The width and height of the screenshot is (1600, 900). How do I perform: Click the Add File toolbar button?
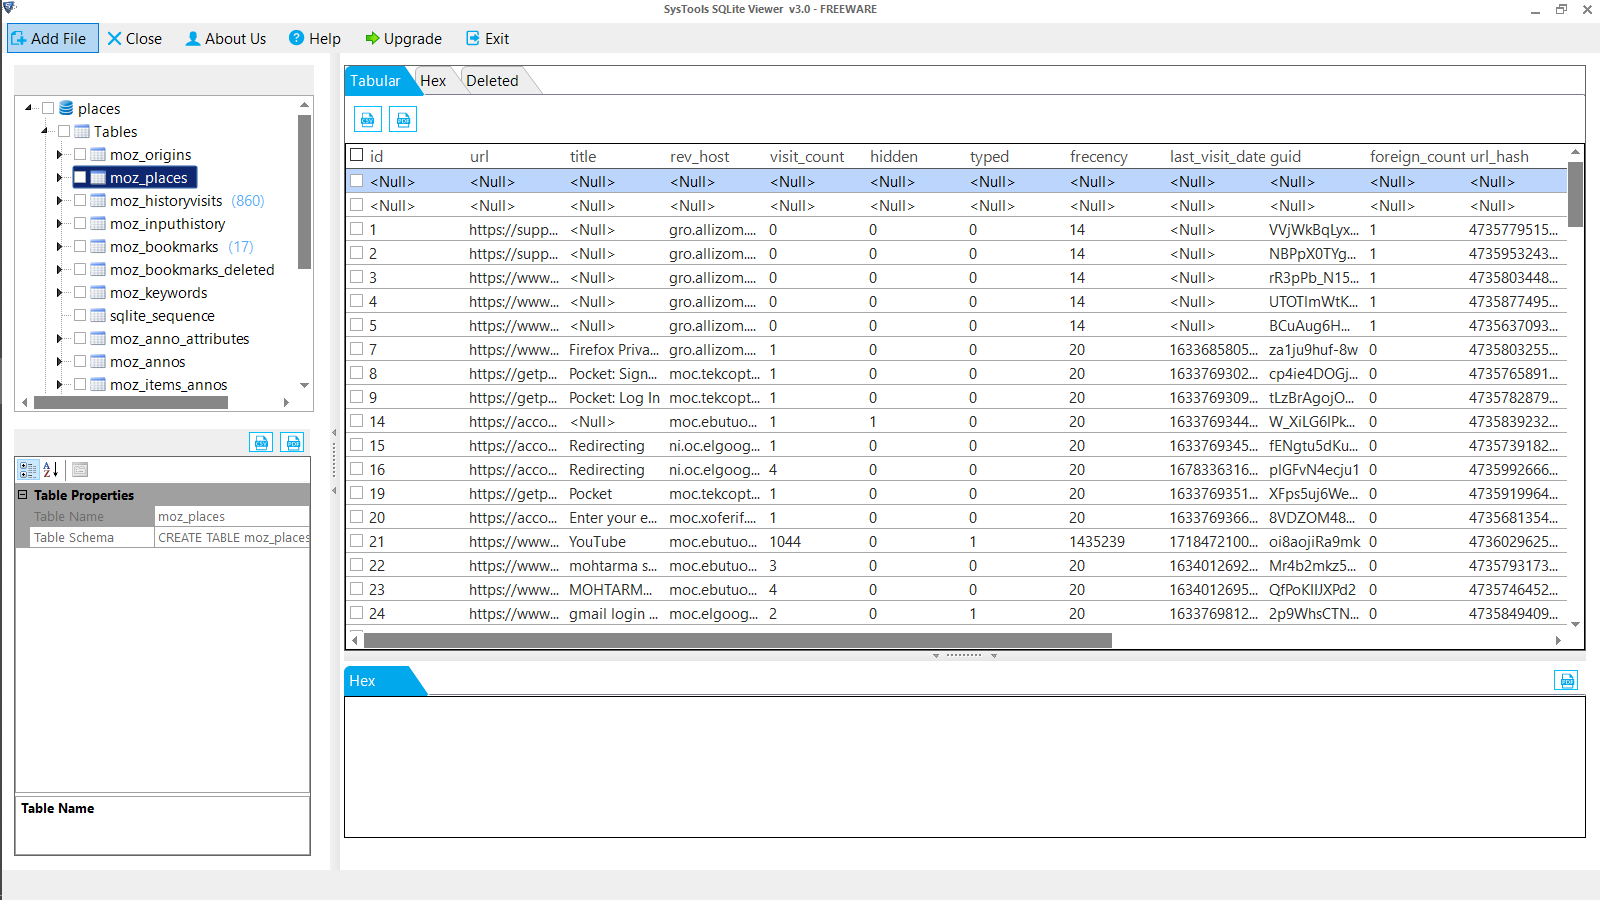click(53, 38)
